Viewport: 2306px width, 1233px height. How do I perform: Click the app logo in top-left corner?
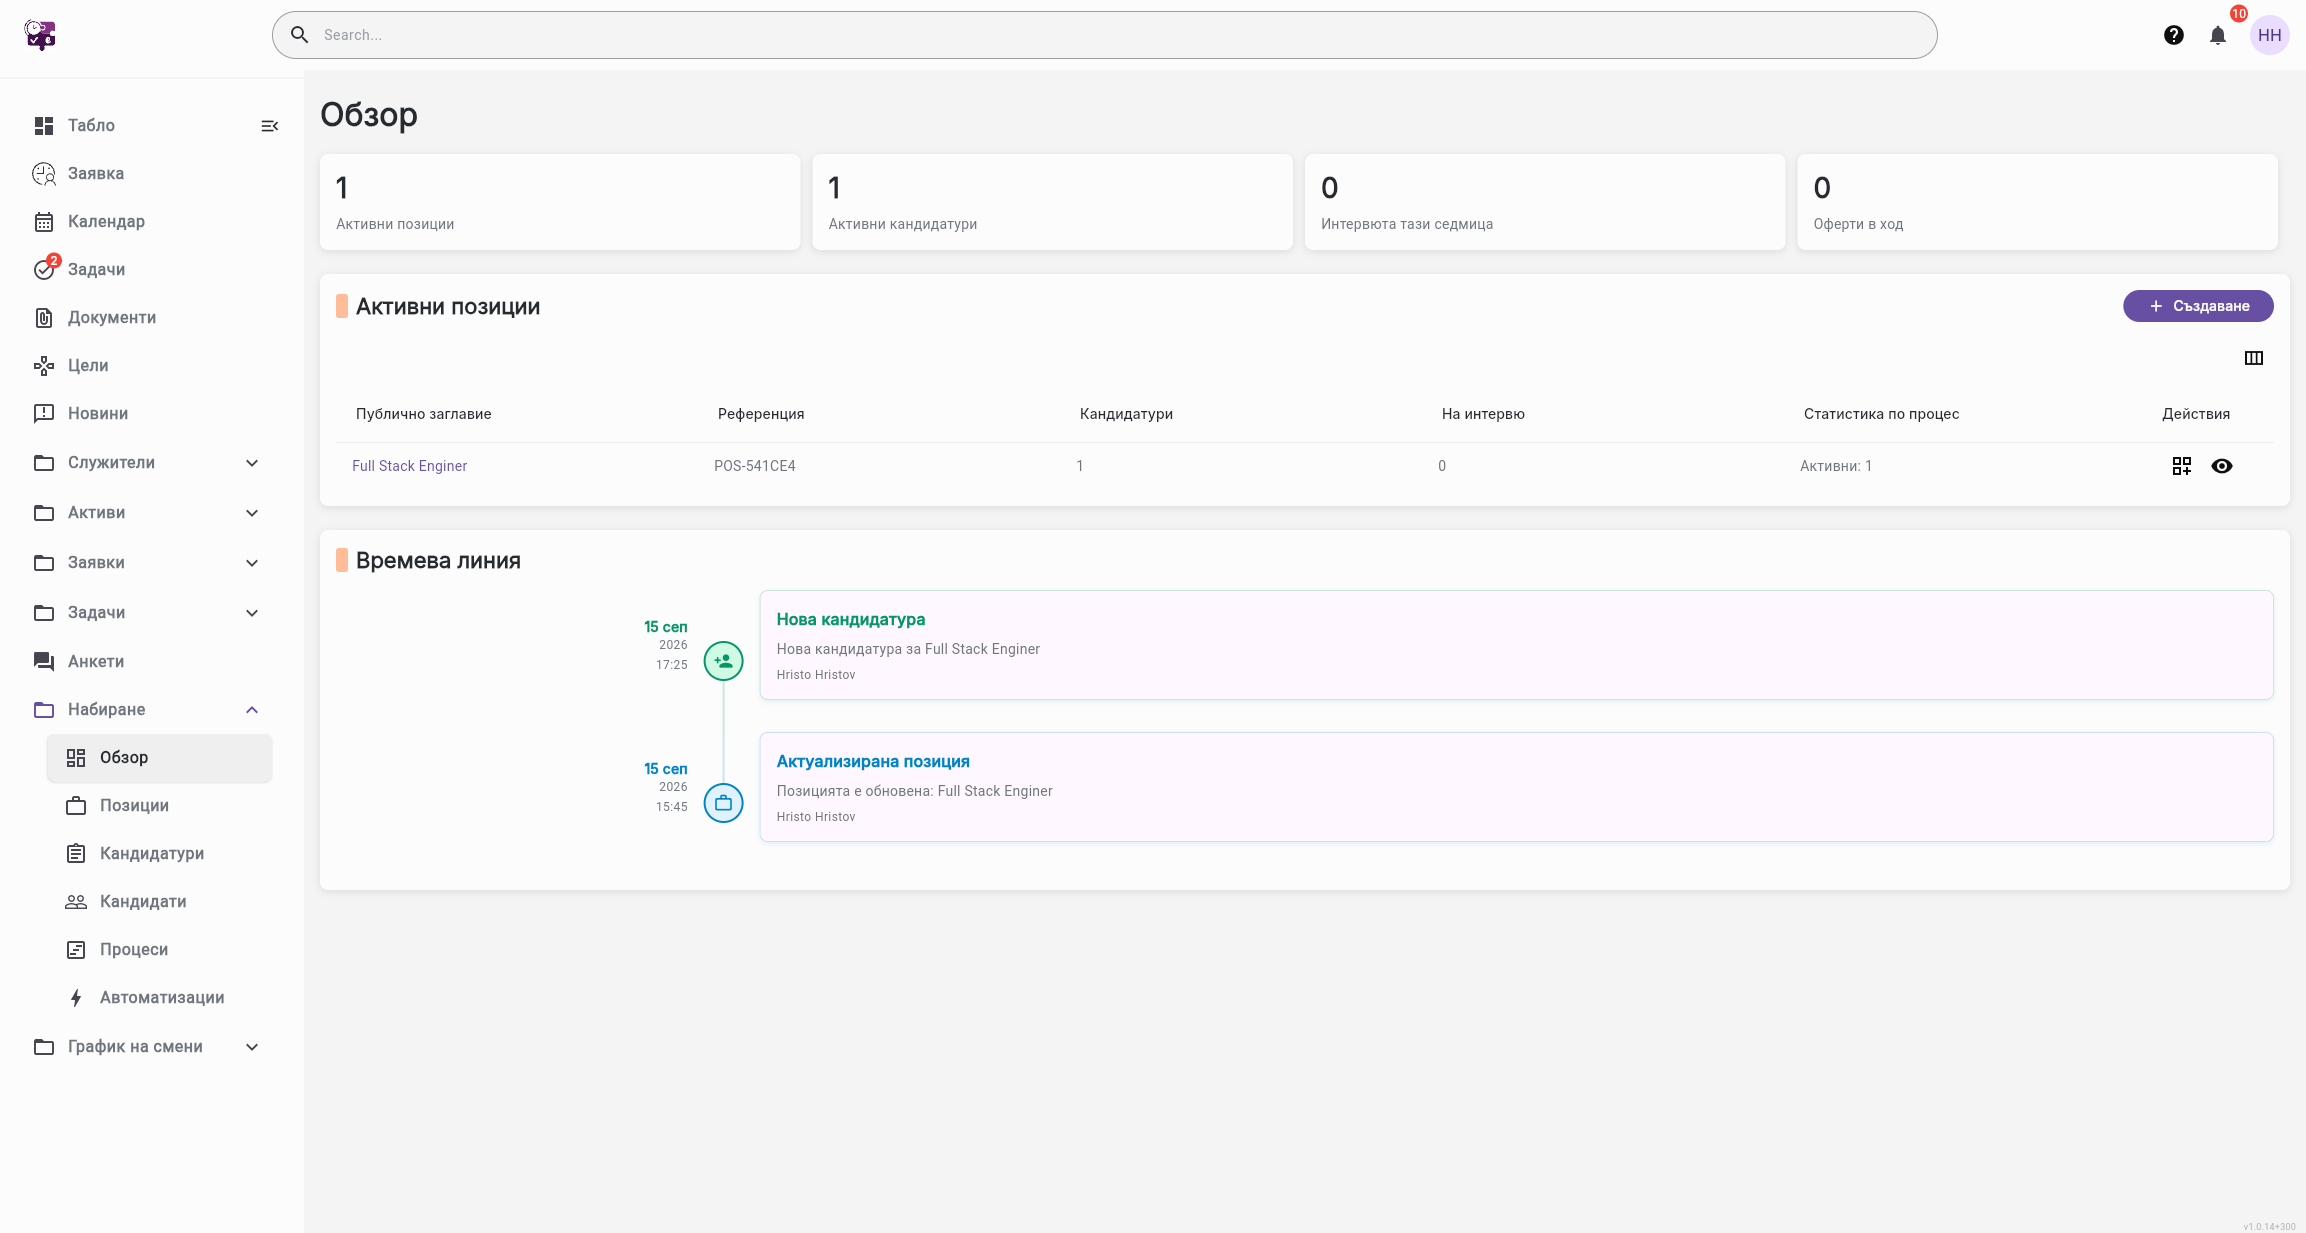click(x=40, y=35)
